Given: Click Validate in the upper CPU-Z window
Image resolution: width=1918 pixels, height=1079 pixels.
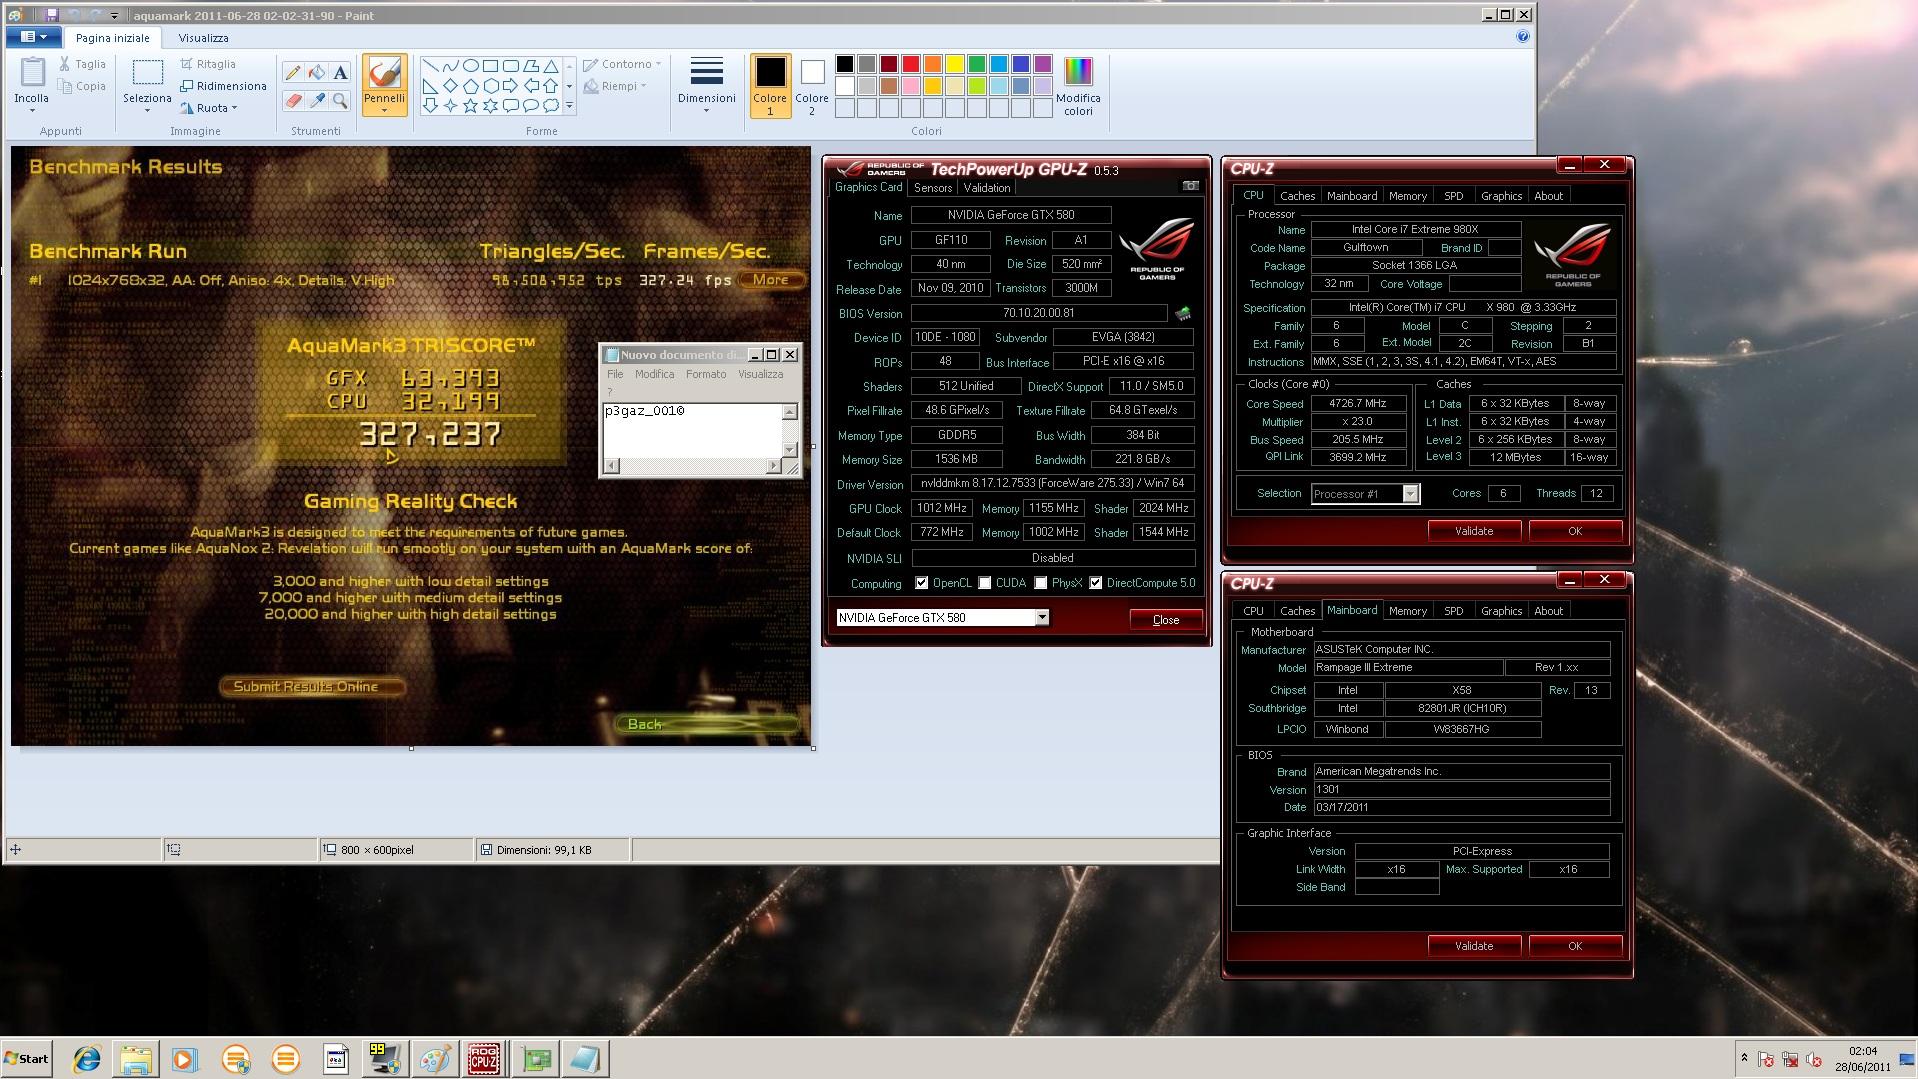Looking at the screenshot, I should click(1474, 531).
